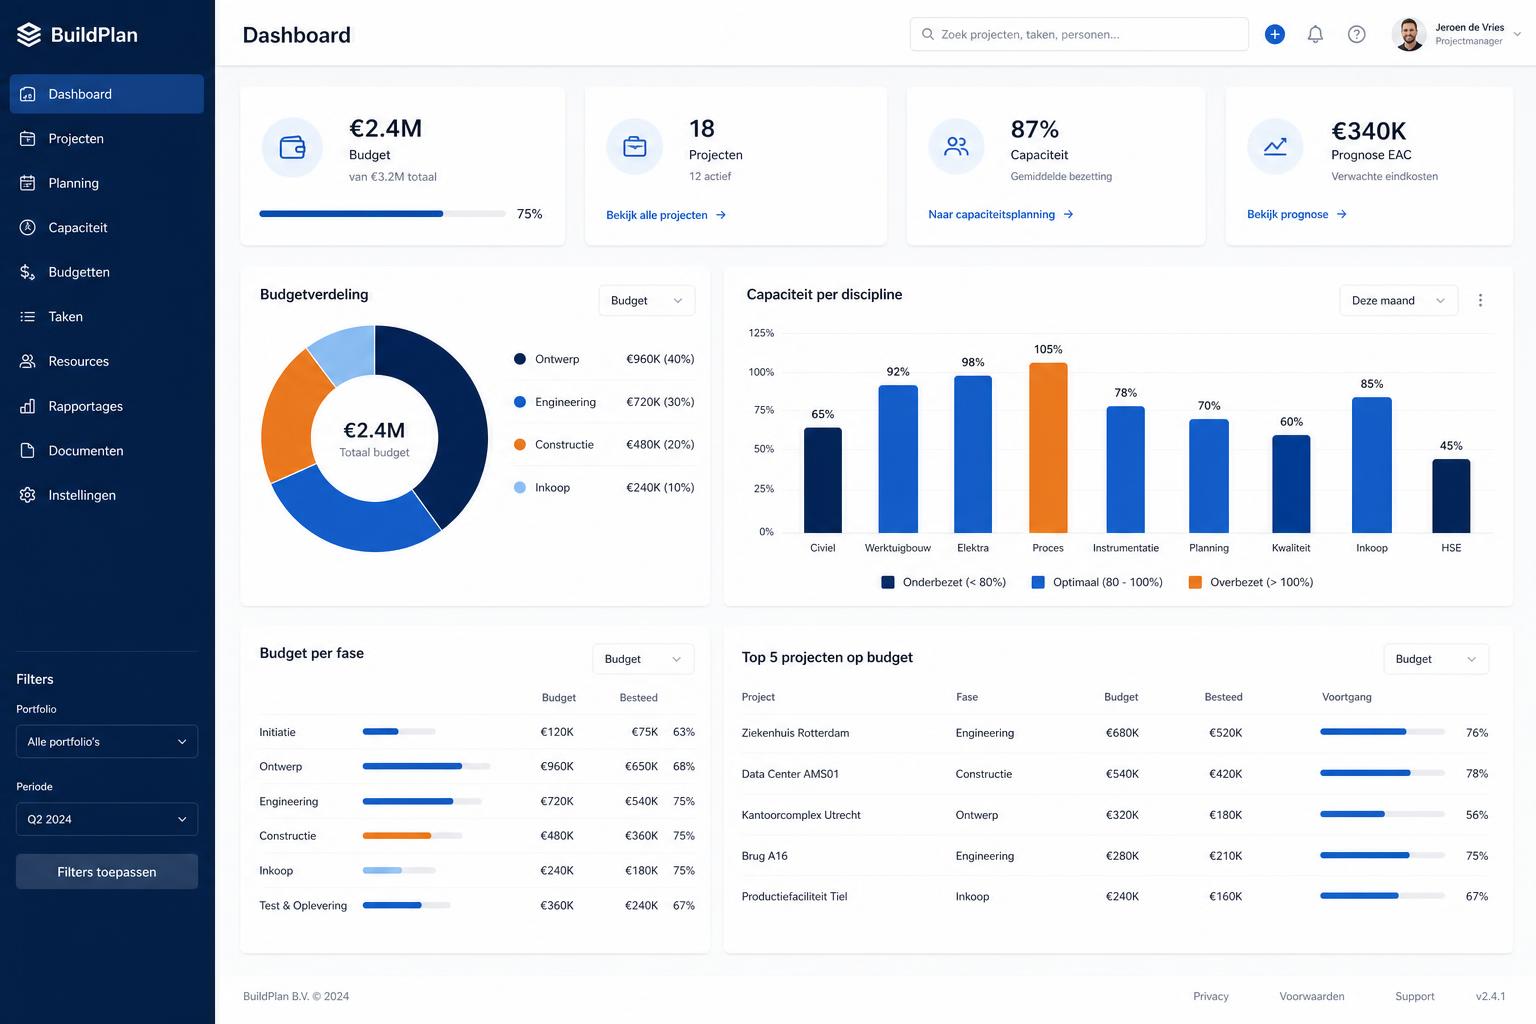Click the HSE bar at 45%

pyautogui.click(x=1451, y=496)
